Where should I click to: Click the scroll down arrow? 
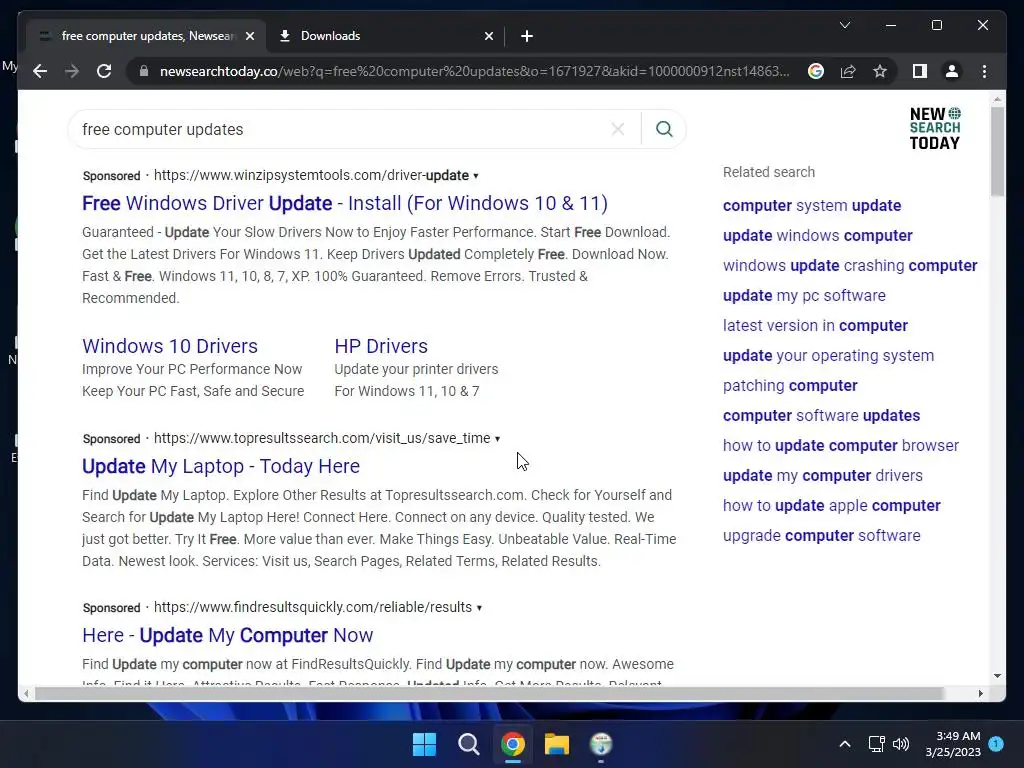click(x=997, y=676)
